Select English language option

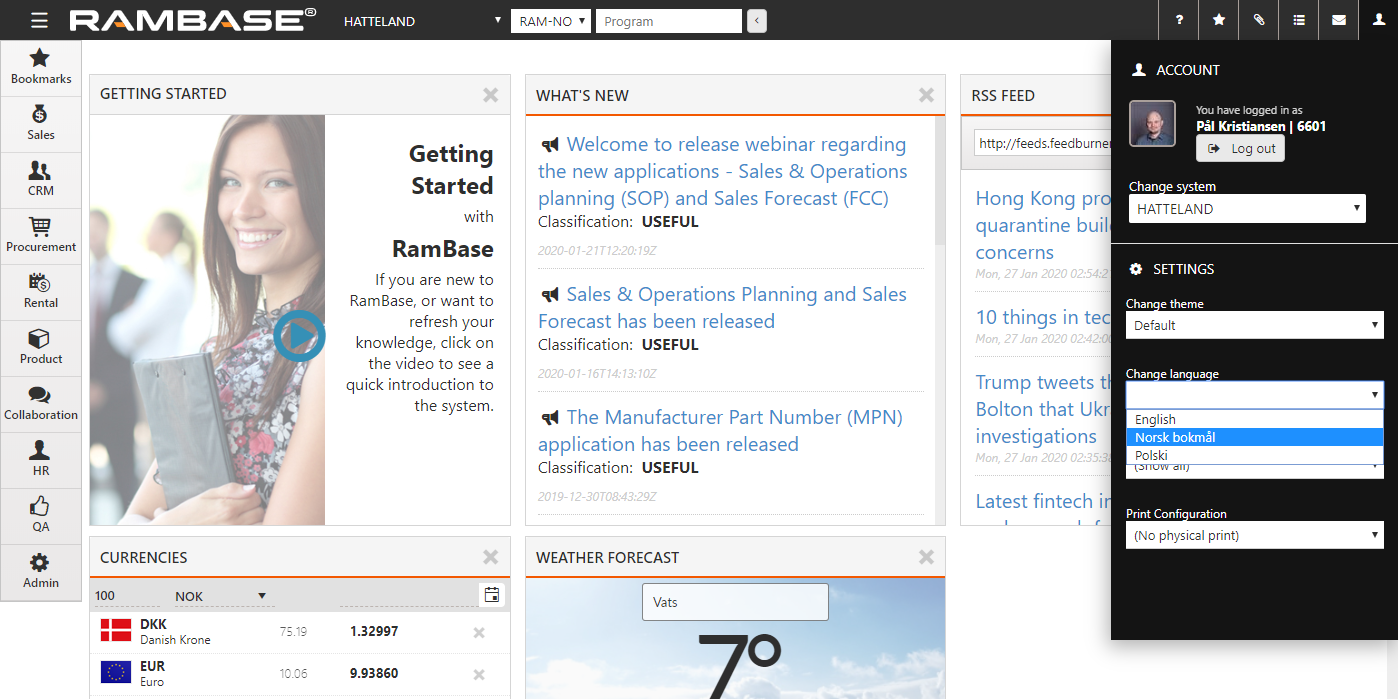pos(1255,420)
